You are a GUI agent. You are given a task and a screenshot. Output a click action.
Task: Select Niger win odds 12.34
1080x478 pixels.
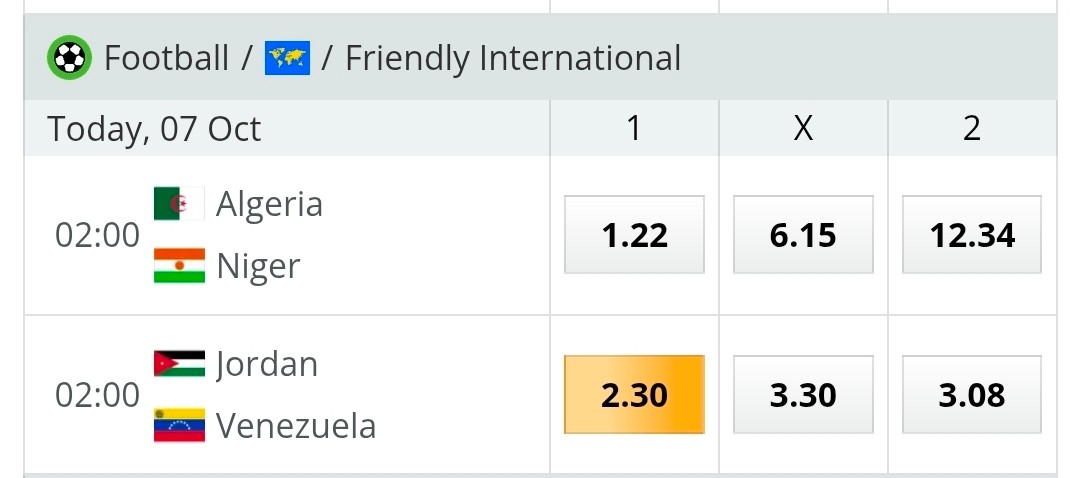click(x=972, y=235)
